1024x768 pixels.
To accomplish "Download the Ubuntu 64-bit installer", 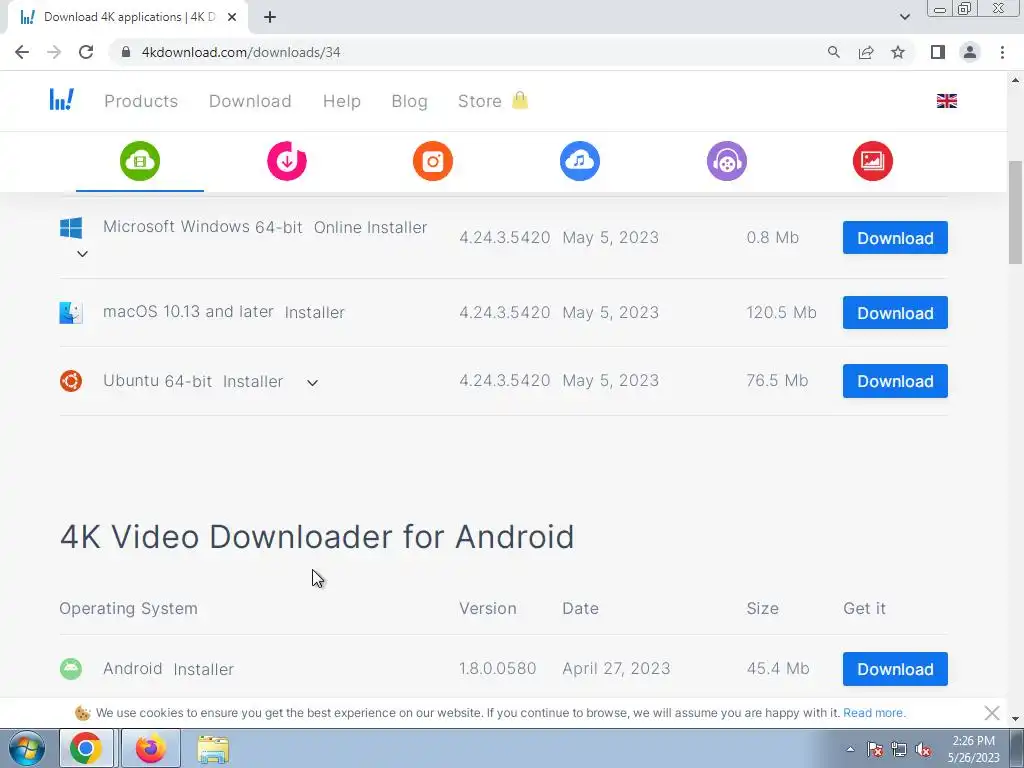I will tap(895, 381).
